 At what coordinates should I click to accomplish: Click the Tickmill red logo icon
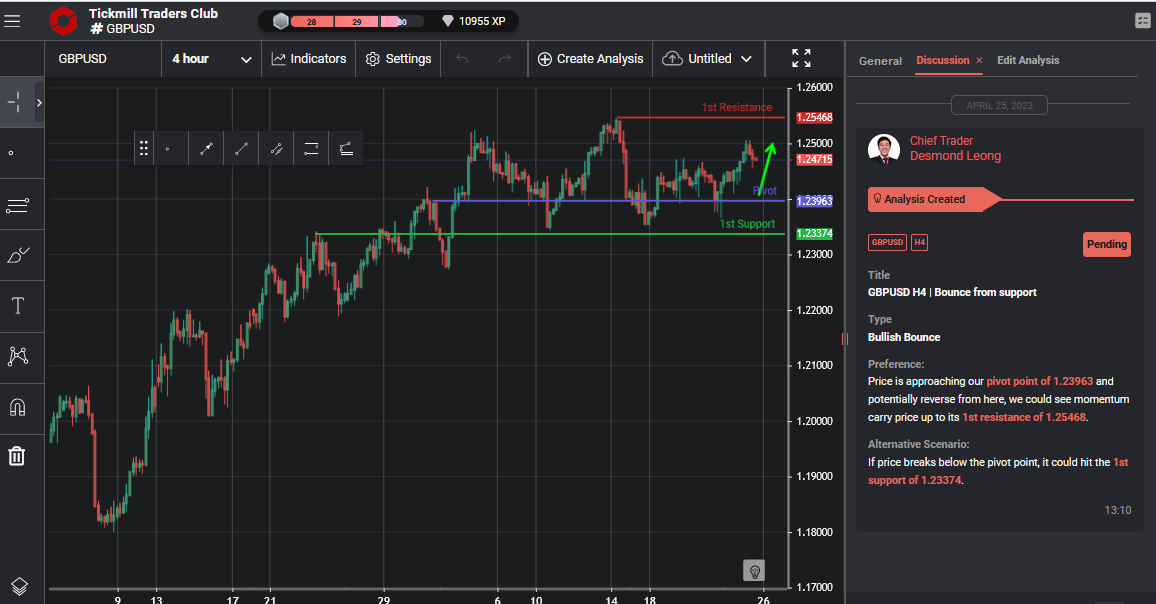63,21
